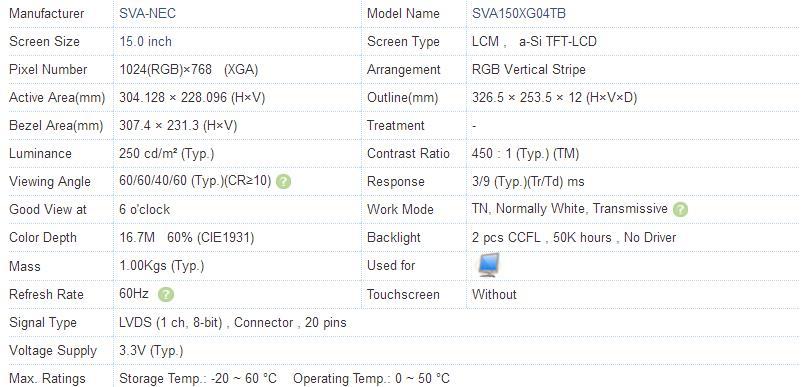This screenshot has width=810, height=387.
Task: Select the 2 pcs CCFL backlight text
Action: [506, 238]
